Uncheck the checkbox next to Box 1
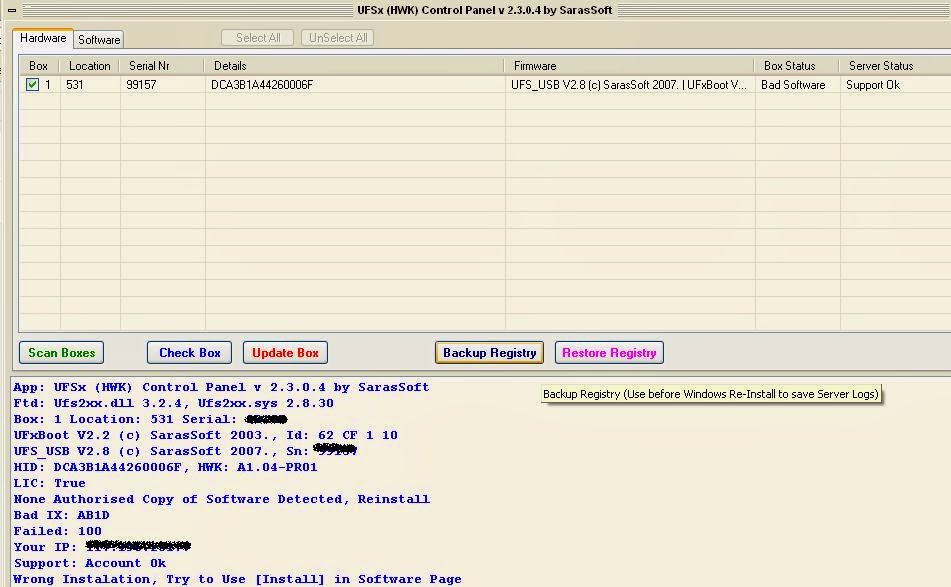The width and height of the screenshot is (951, 587). pyautogui.click(x=31, y=85)
